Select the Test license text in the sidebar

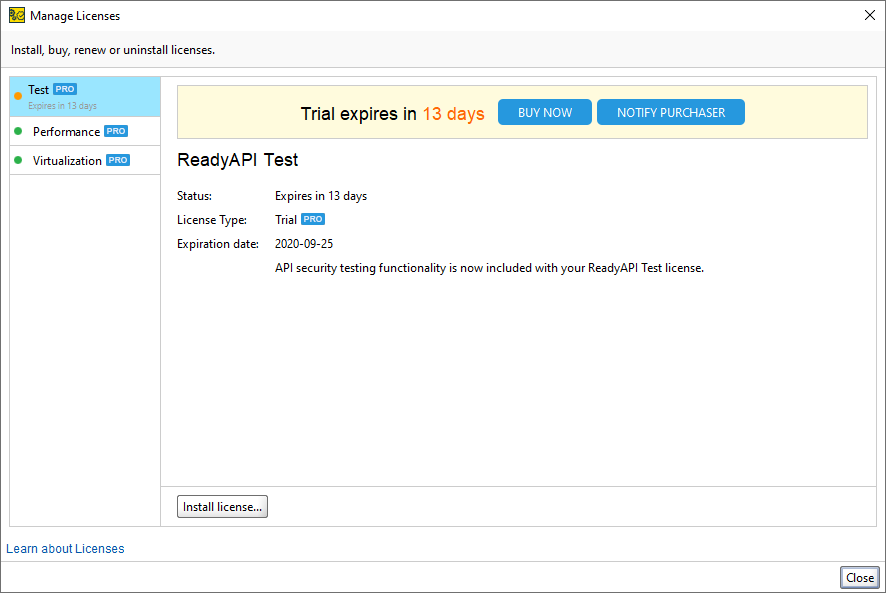tap(38, 90)
